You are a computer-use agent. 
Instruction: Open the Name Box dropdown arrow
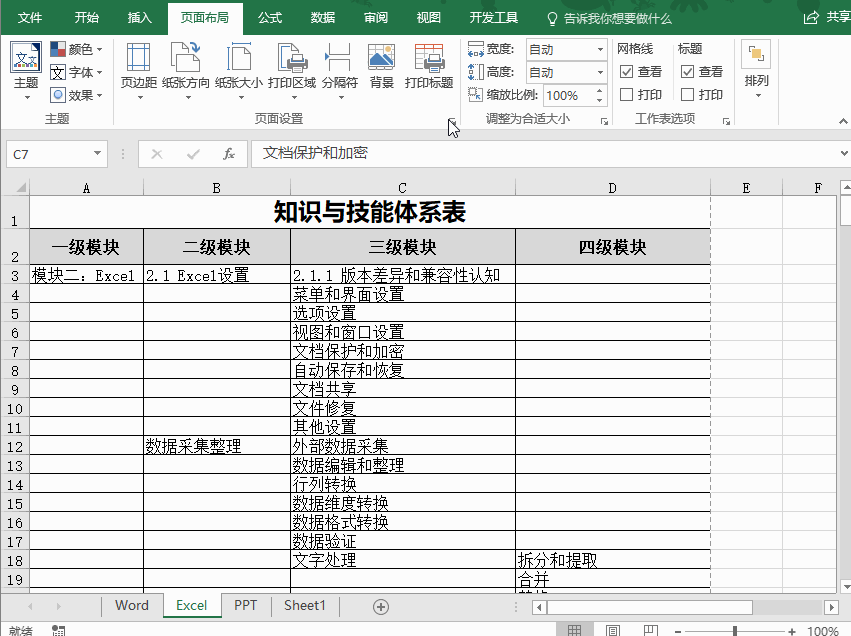coord(97,154)
